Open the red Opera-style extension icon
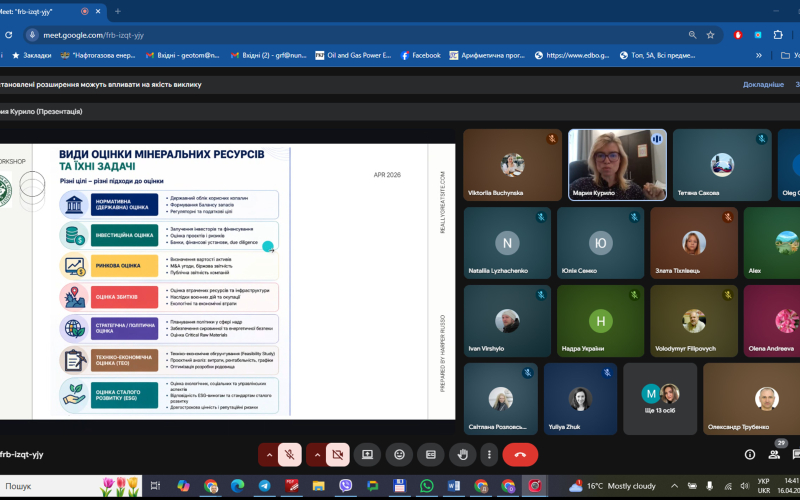The image size is (800, 500). (738, 35)
